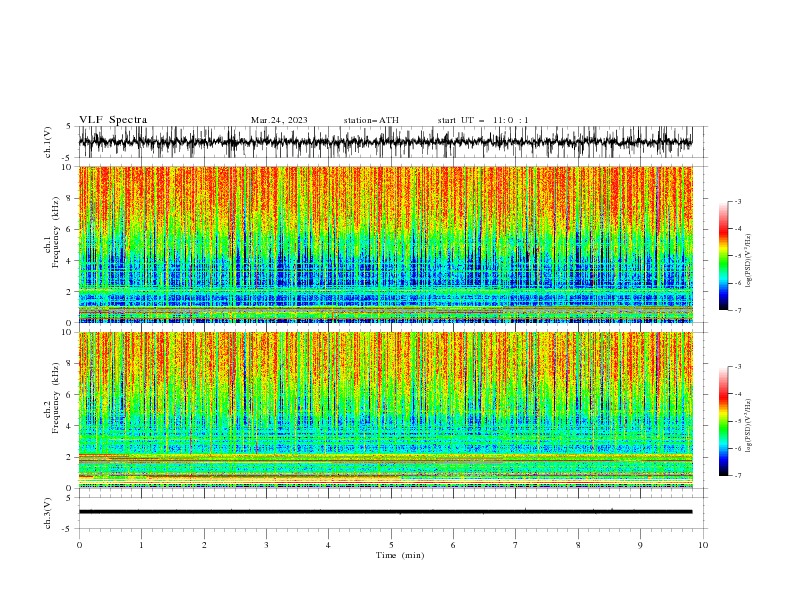Click the time axis tick label '10'
The height and width of the screenshot is (612, 792).
[x=703, y=545]
